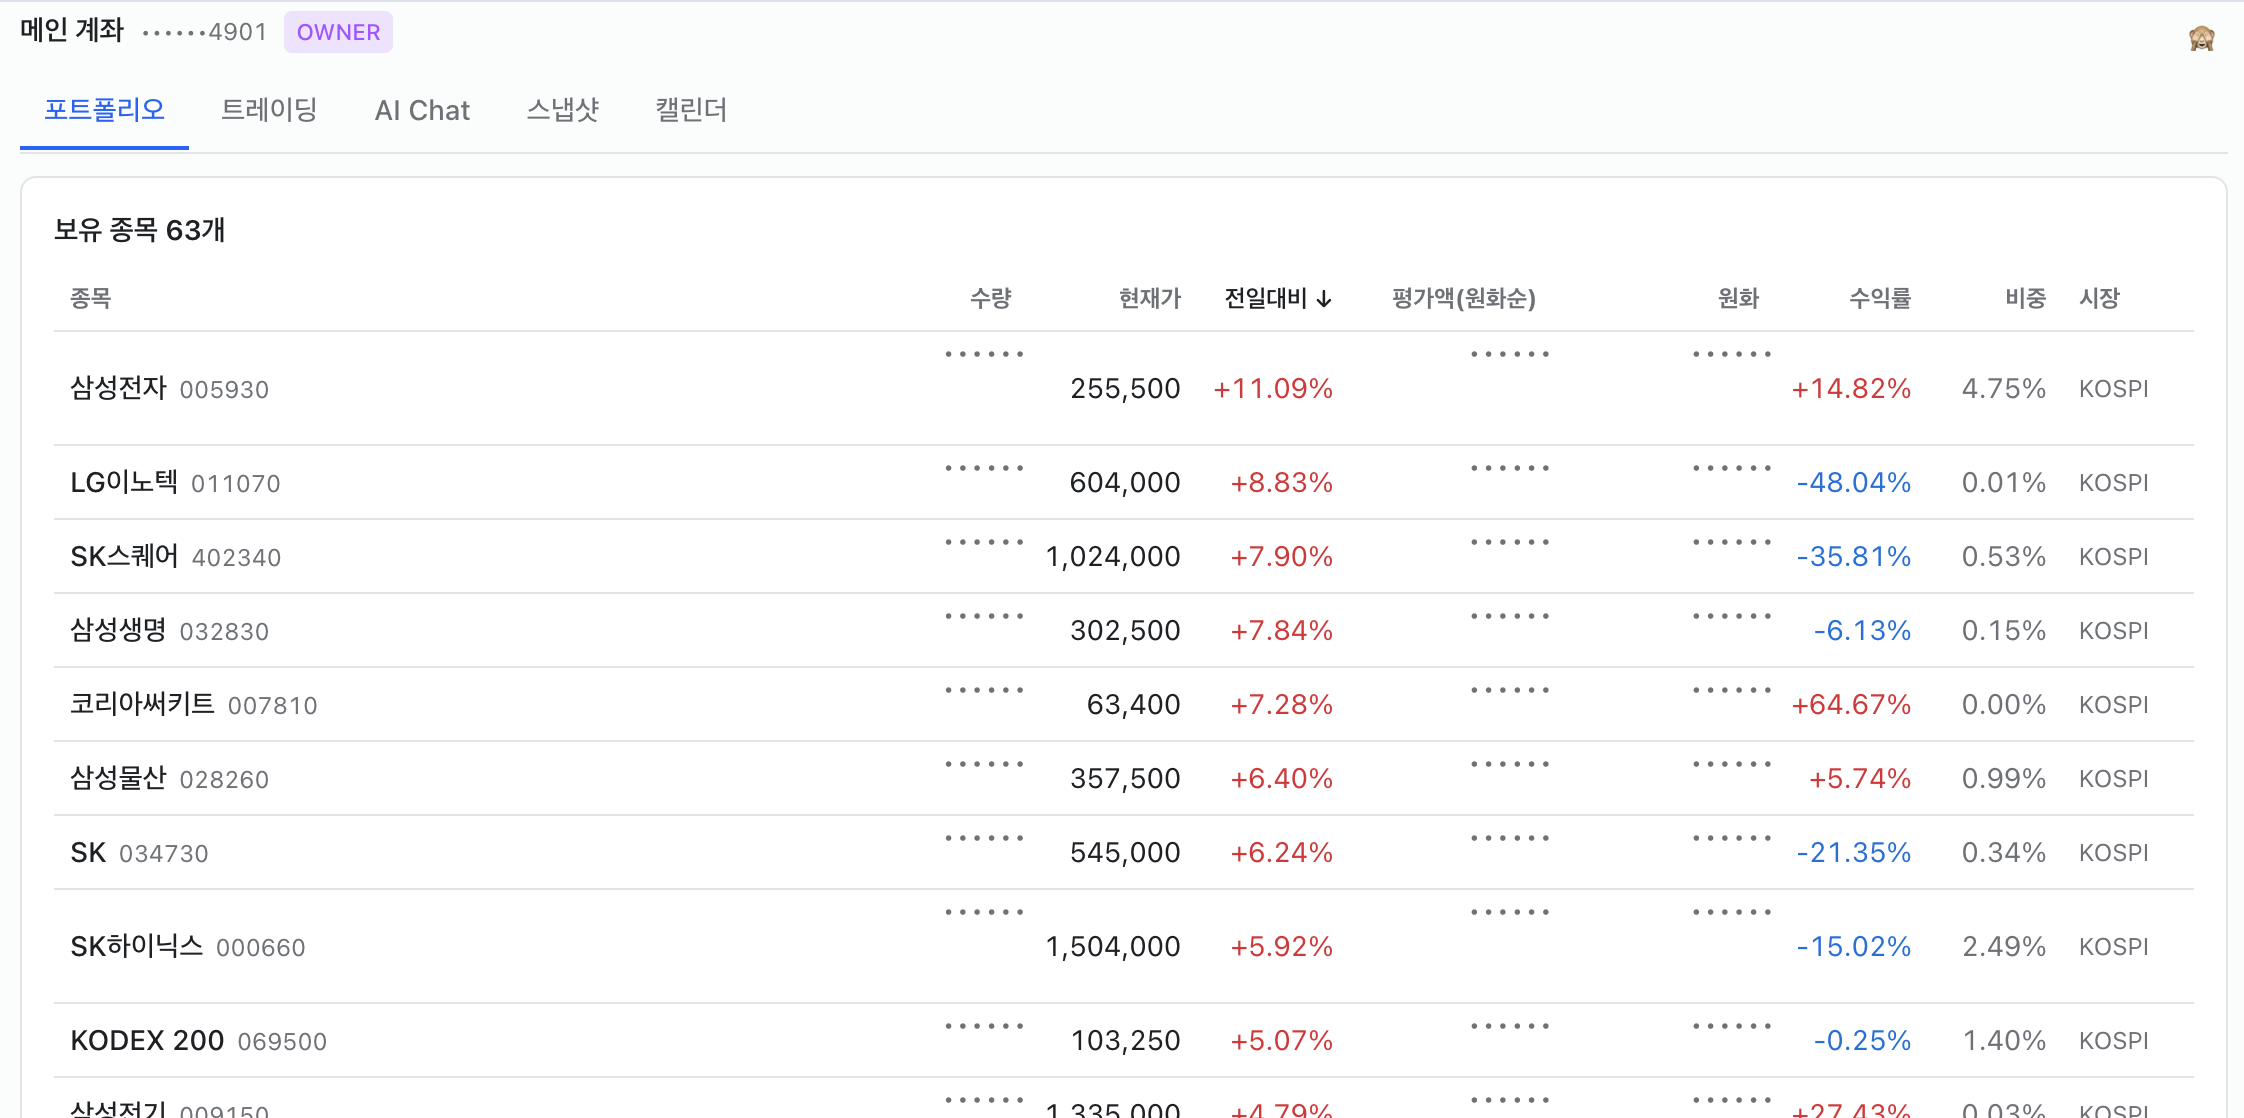Click KODEX 200 price 103,250
This screenshot has width=2244, height=1118.
tap(1126, 1040)
